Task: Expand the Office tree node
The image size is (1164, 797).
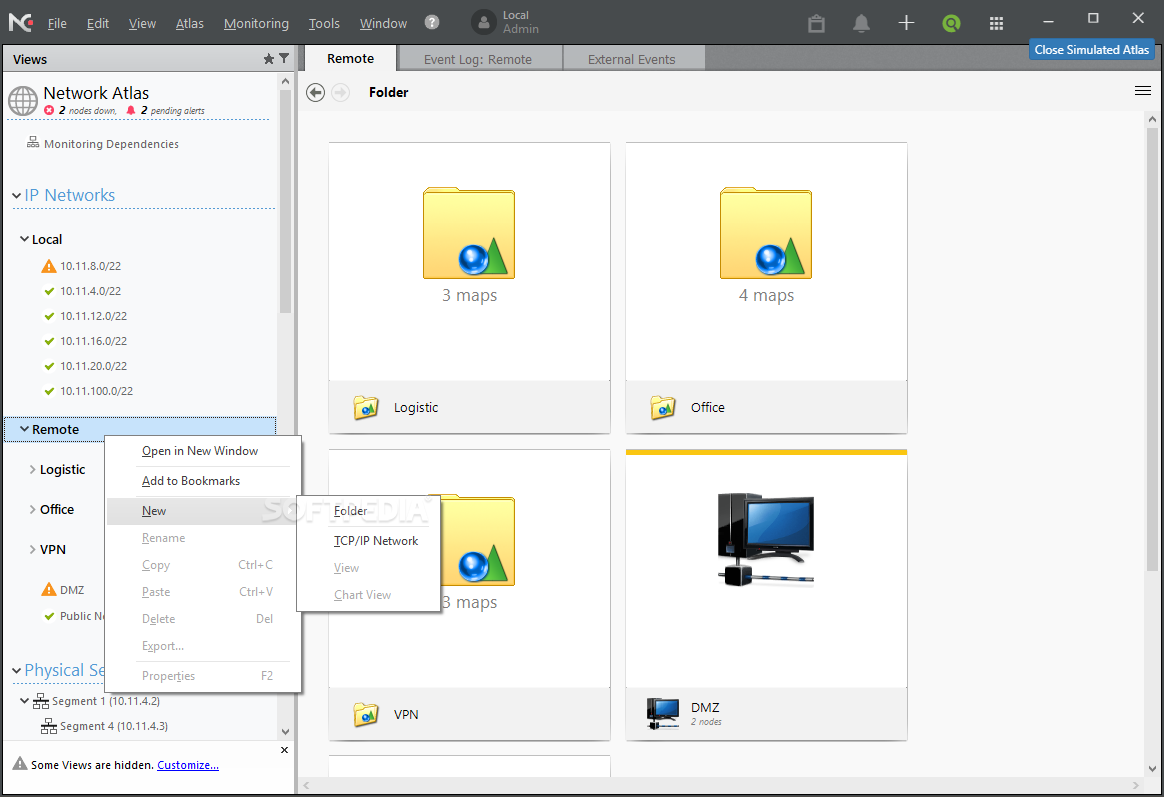Action: pyautogui.click(x=32, y=509)
